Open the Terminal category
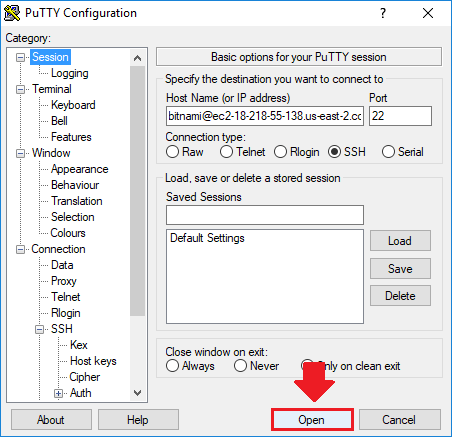 52,89
